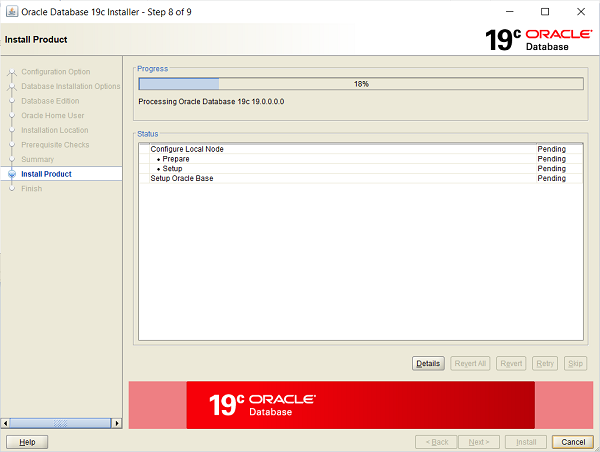Open the Help dialog

(x=27, y=442)
